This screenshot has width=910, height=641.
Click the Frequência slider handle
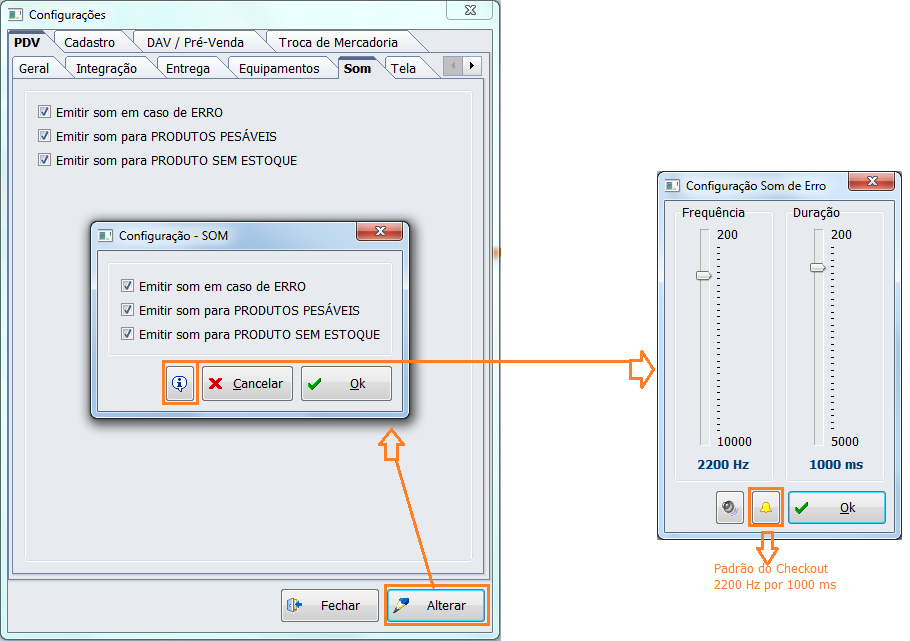[x=703, y=275]
